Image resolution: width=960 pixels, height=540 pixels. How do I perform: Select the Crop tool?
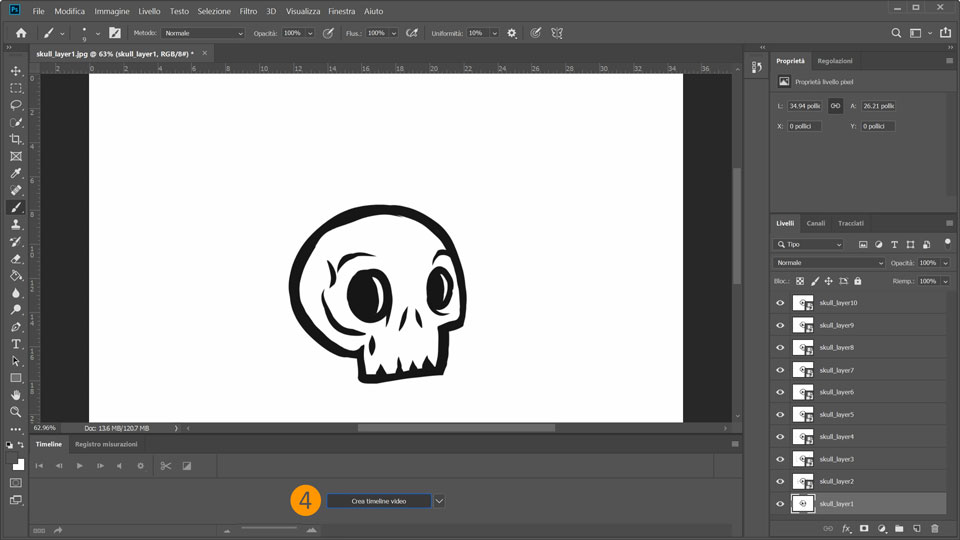tap(16, 139)
